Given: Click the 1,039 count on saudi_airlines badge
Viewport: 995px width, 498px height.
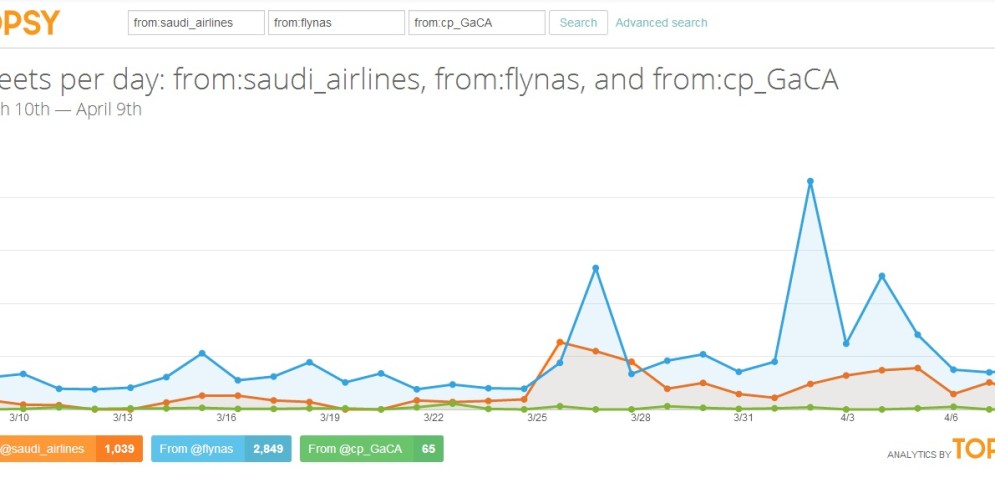Looking at the screenshot, I should tap(119, 449).
